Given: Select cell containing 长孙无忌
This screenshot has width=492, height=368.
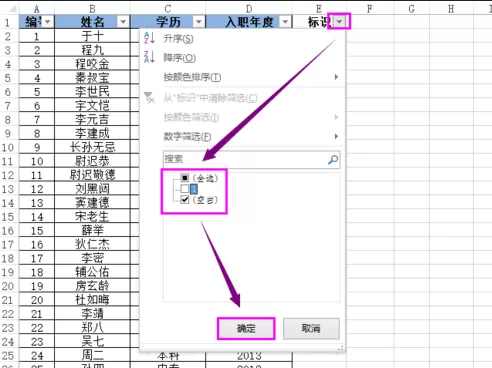Looking at the screenshot, I should tap(92, 147).
